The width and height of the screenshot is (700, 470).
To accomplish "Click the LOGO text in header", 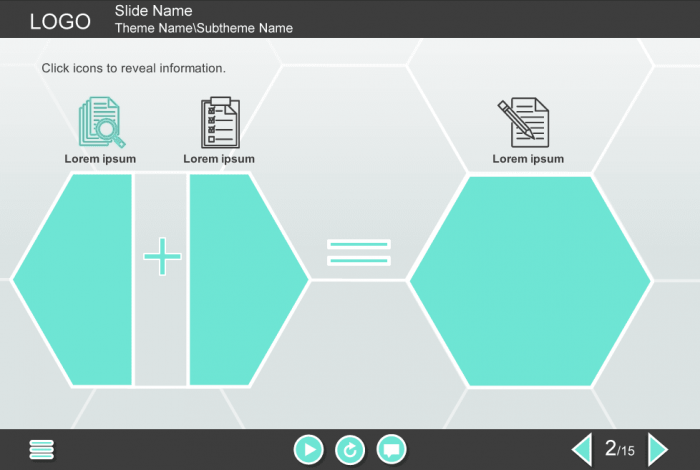I will [x=60, y=21].
